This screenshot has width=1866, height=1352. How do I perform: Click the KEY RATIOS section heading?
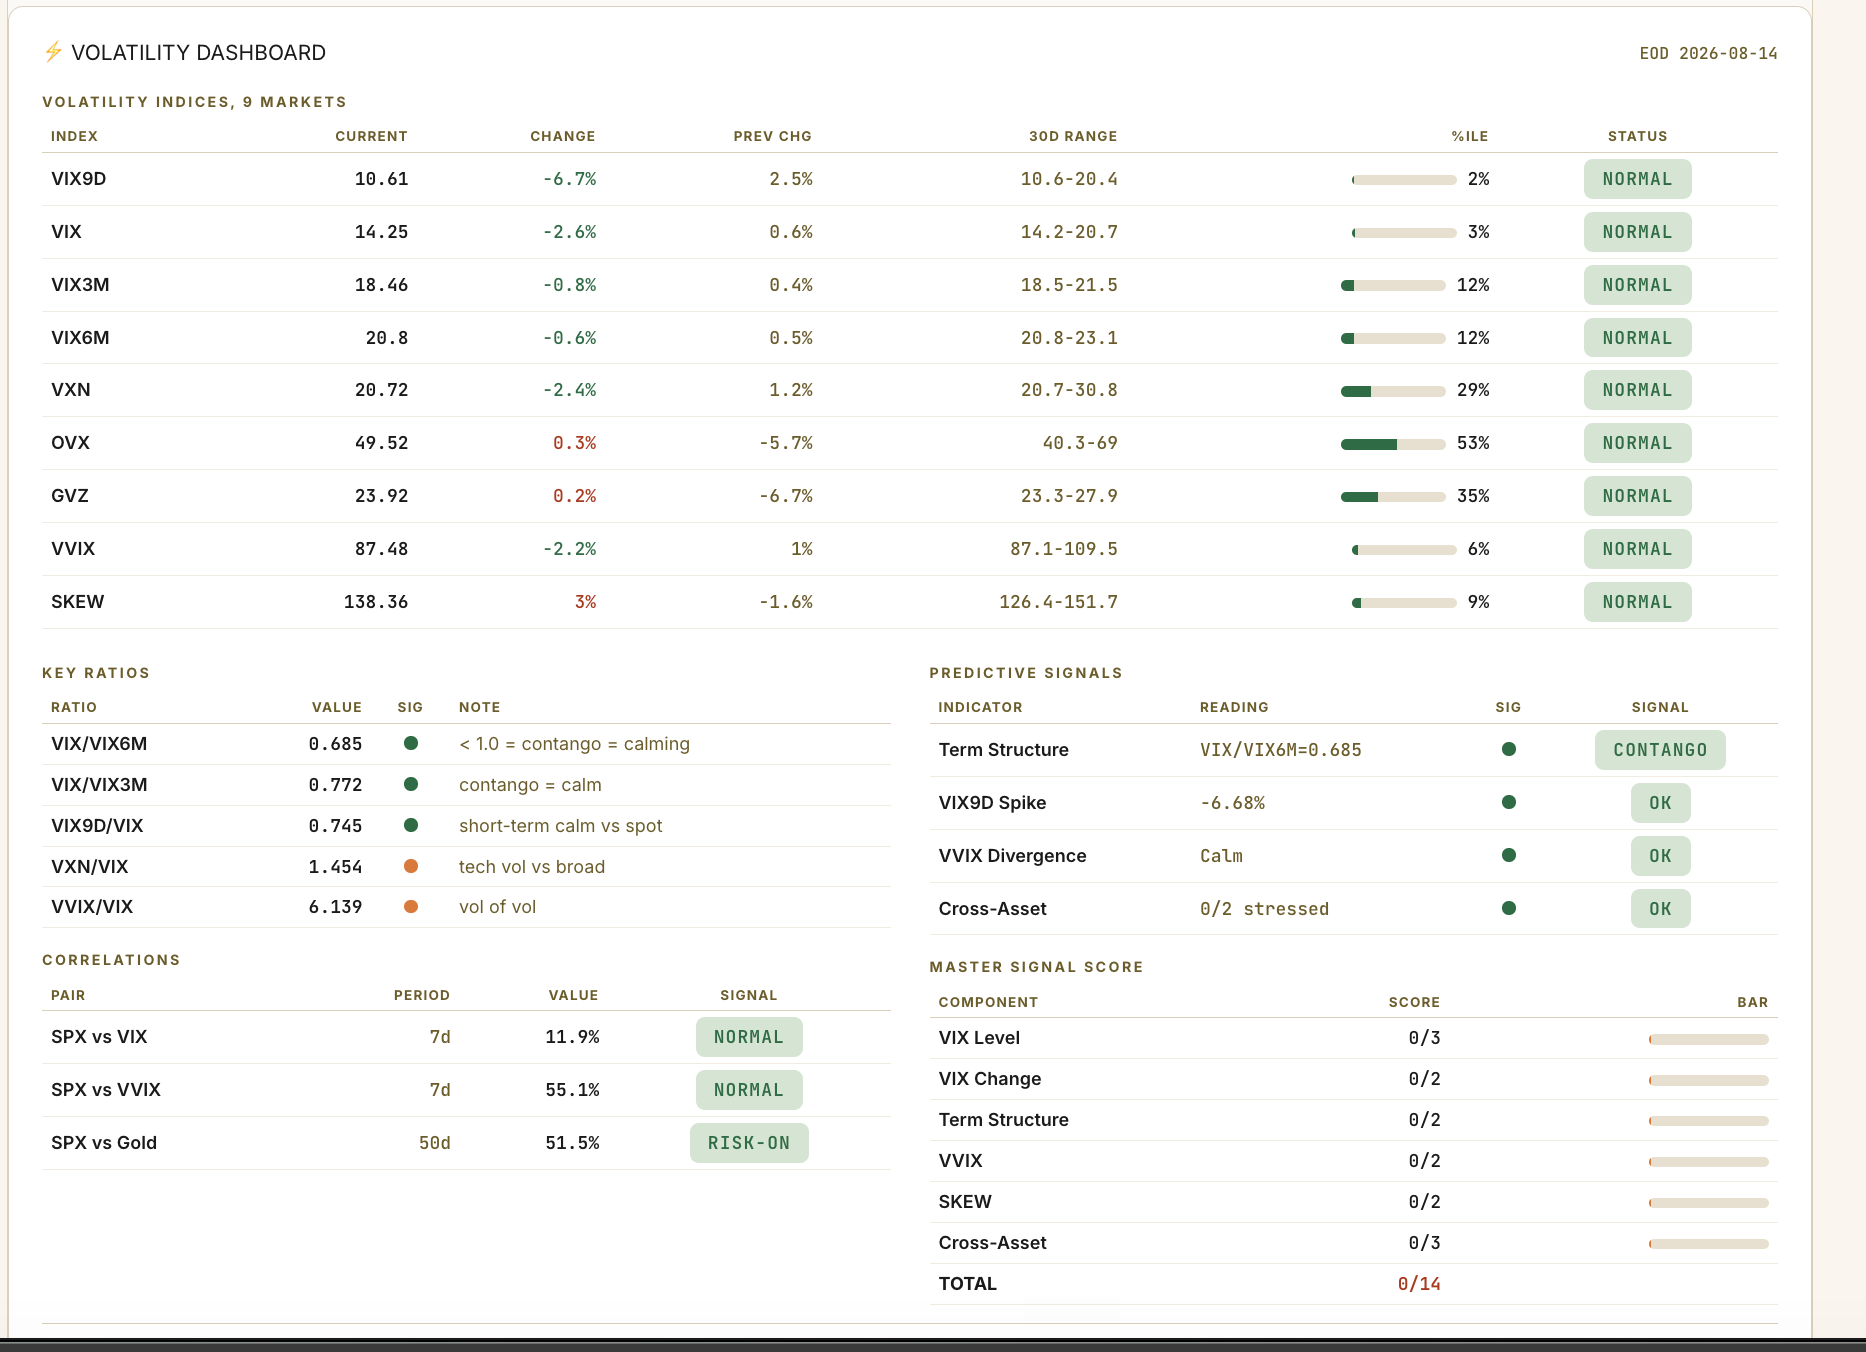coord(96,673)
